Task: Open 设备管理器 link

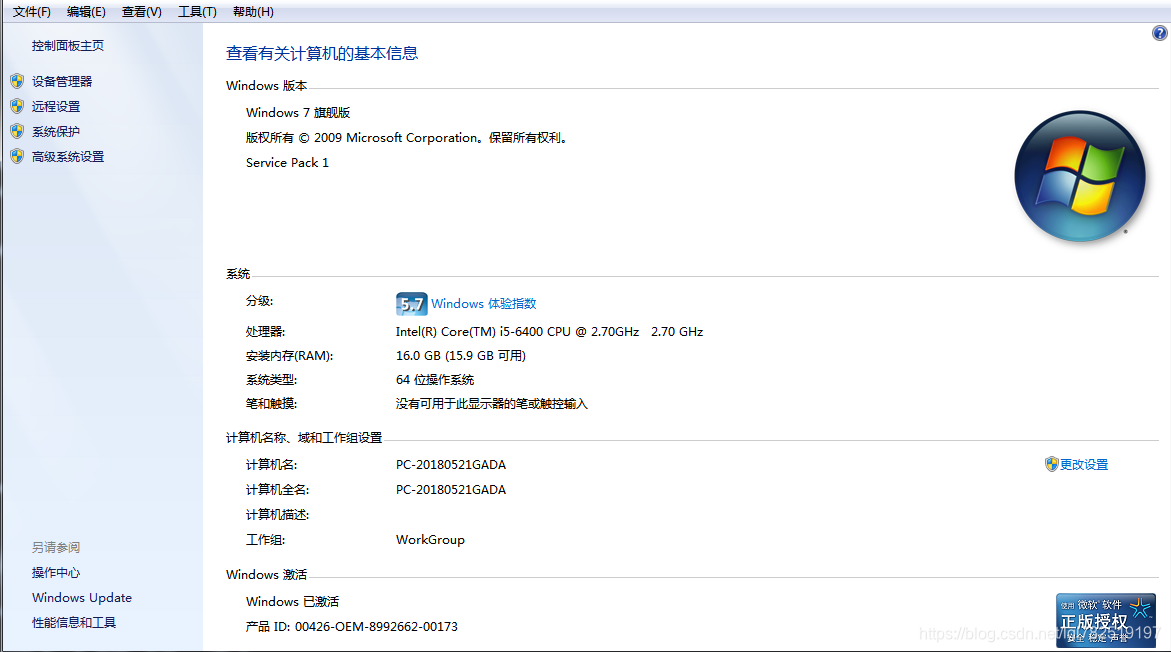Action: coord(62,81)
